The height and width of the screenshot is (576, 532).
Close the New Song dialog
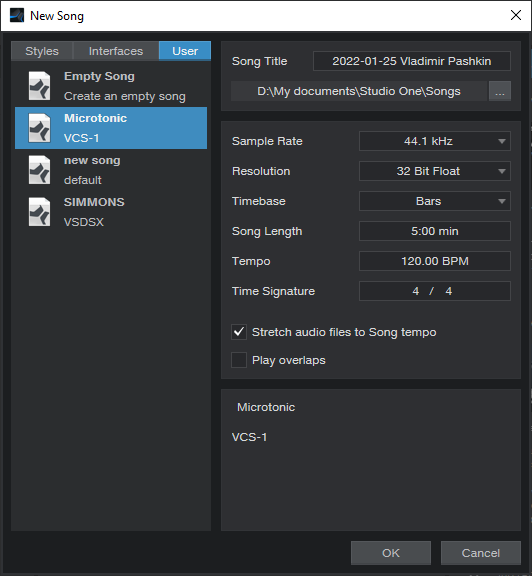pyautogui.click(x=516, y=15)
